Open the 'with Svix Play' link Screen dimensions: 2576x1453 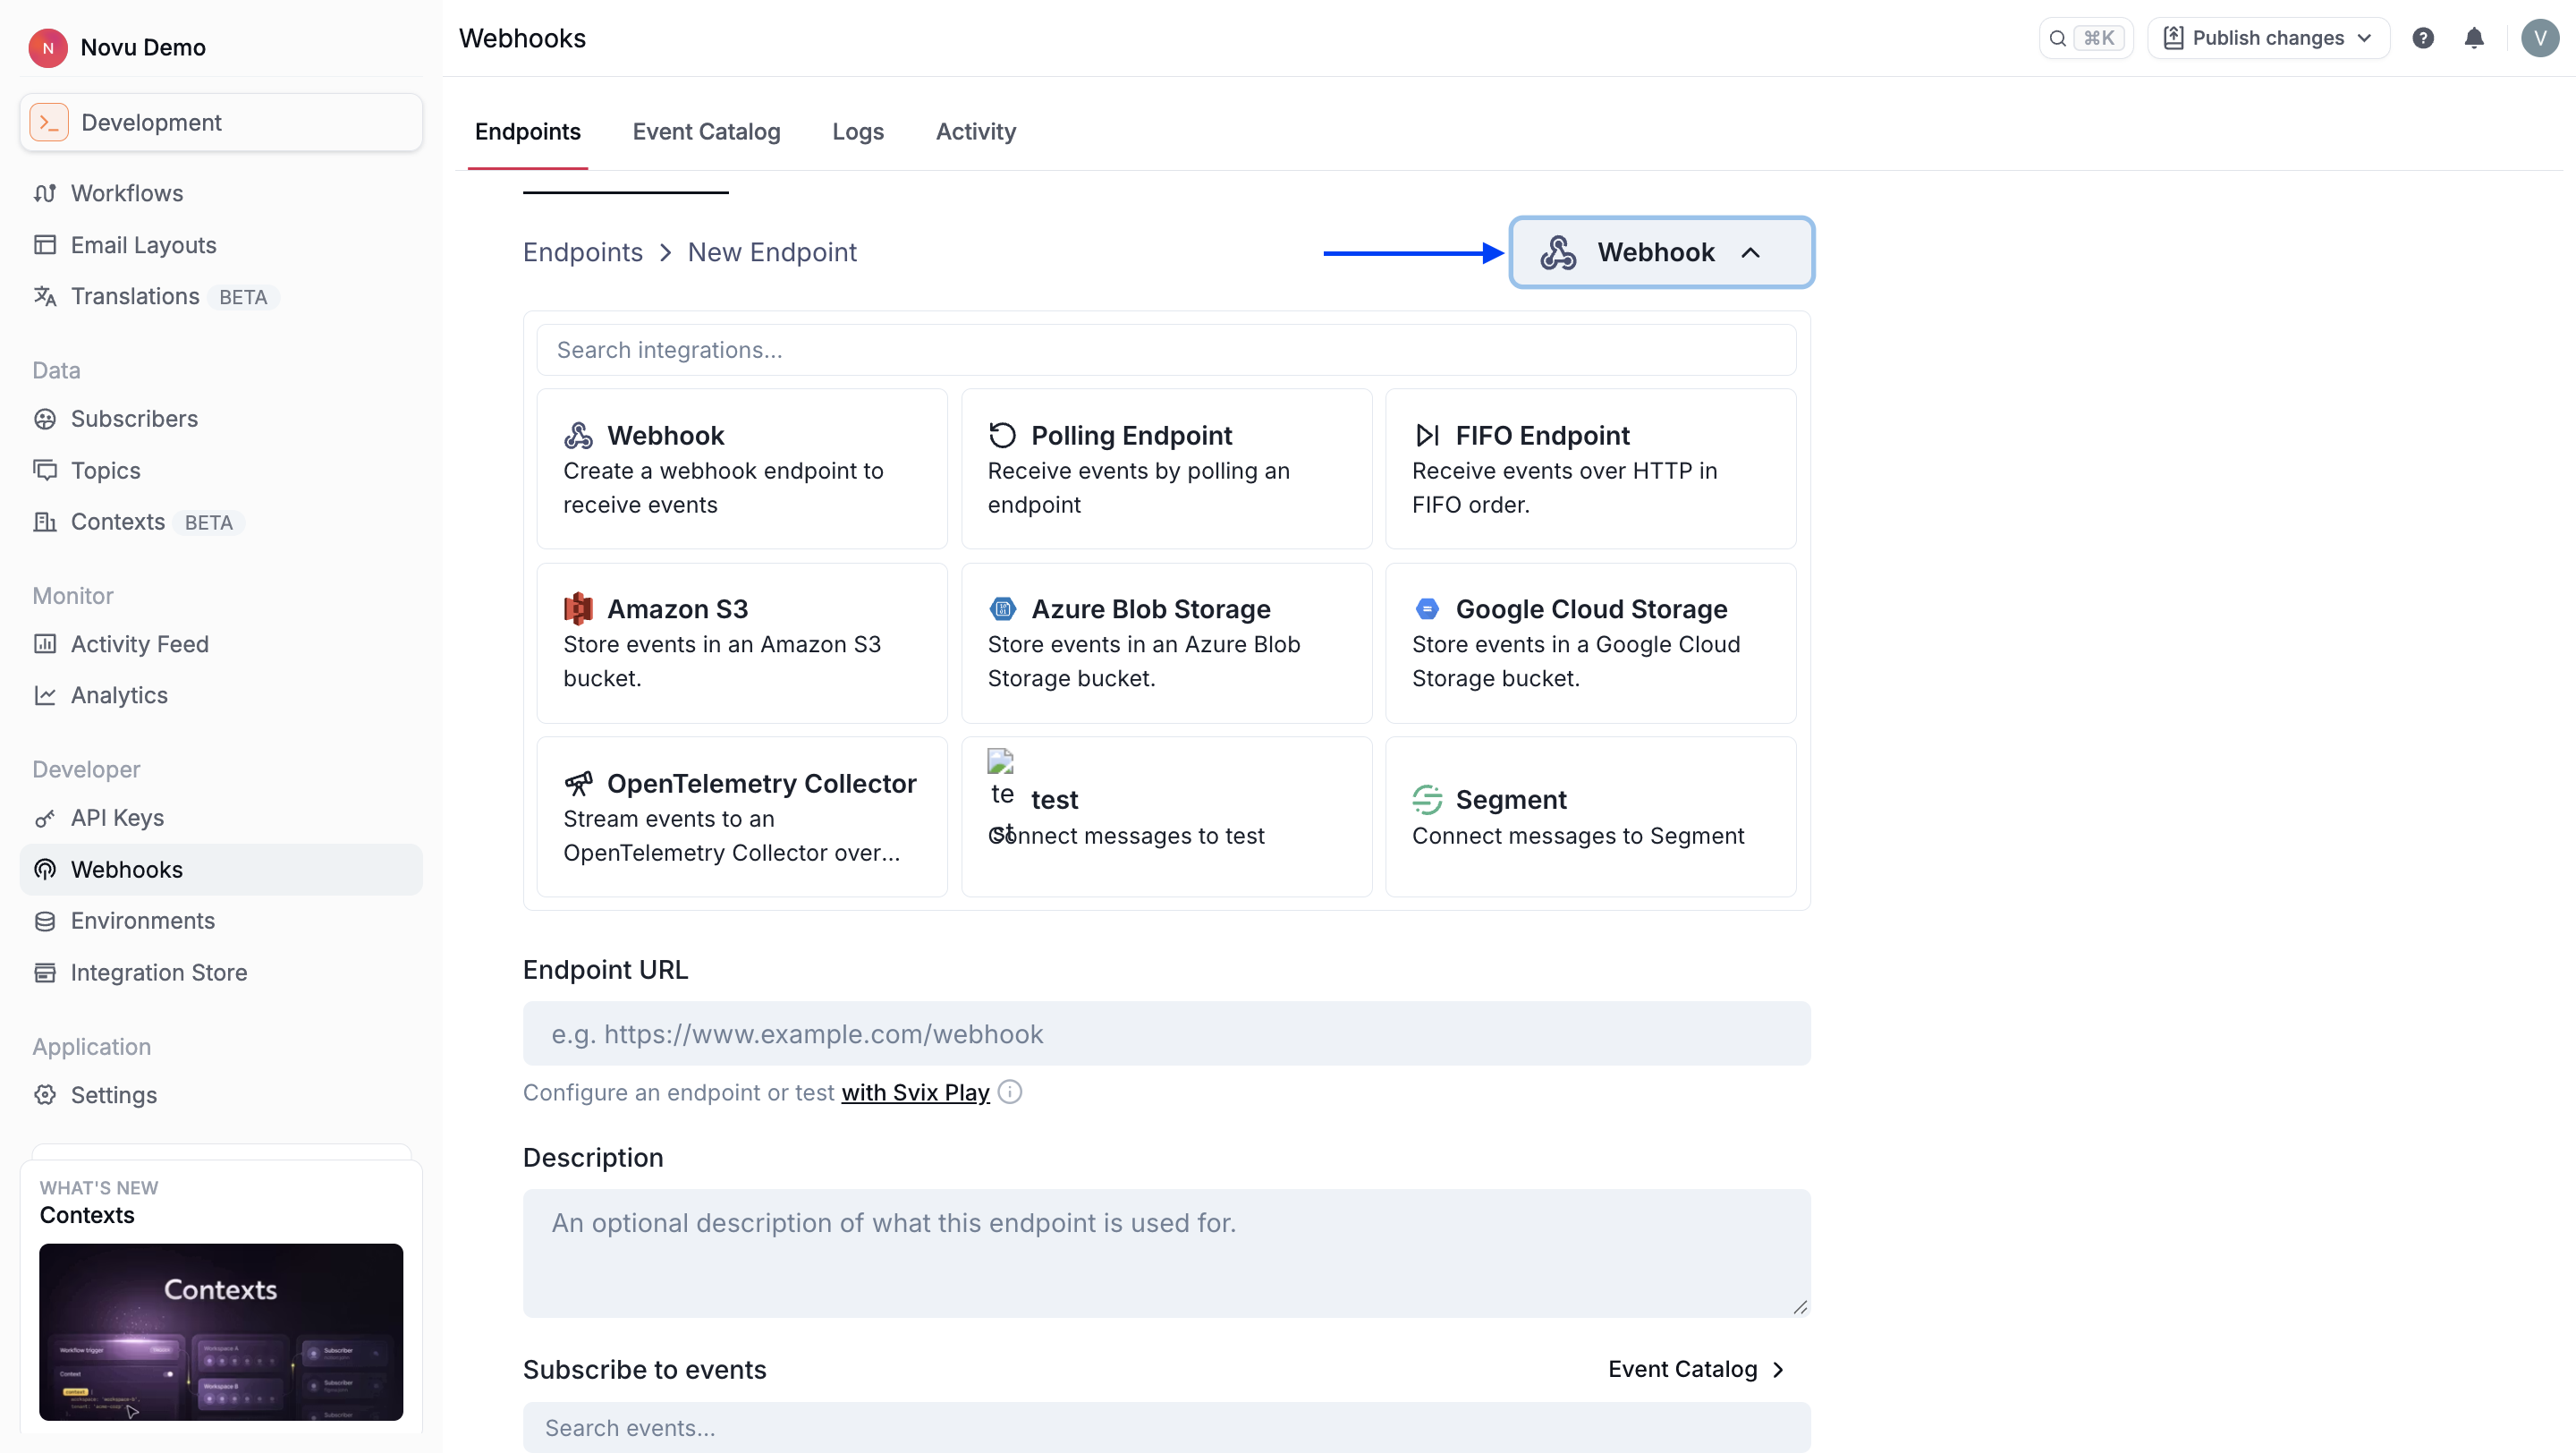913,1092
